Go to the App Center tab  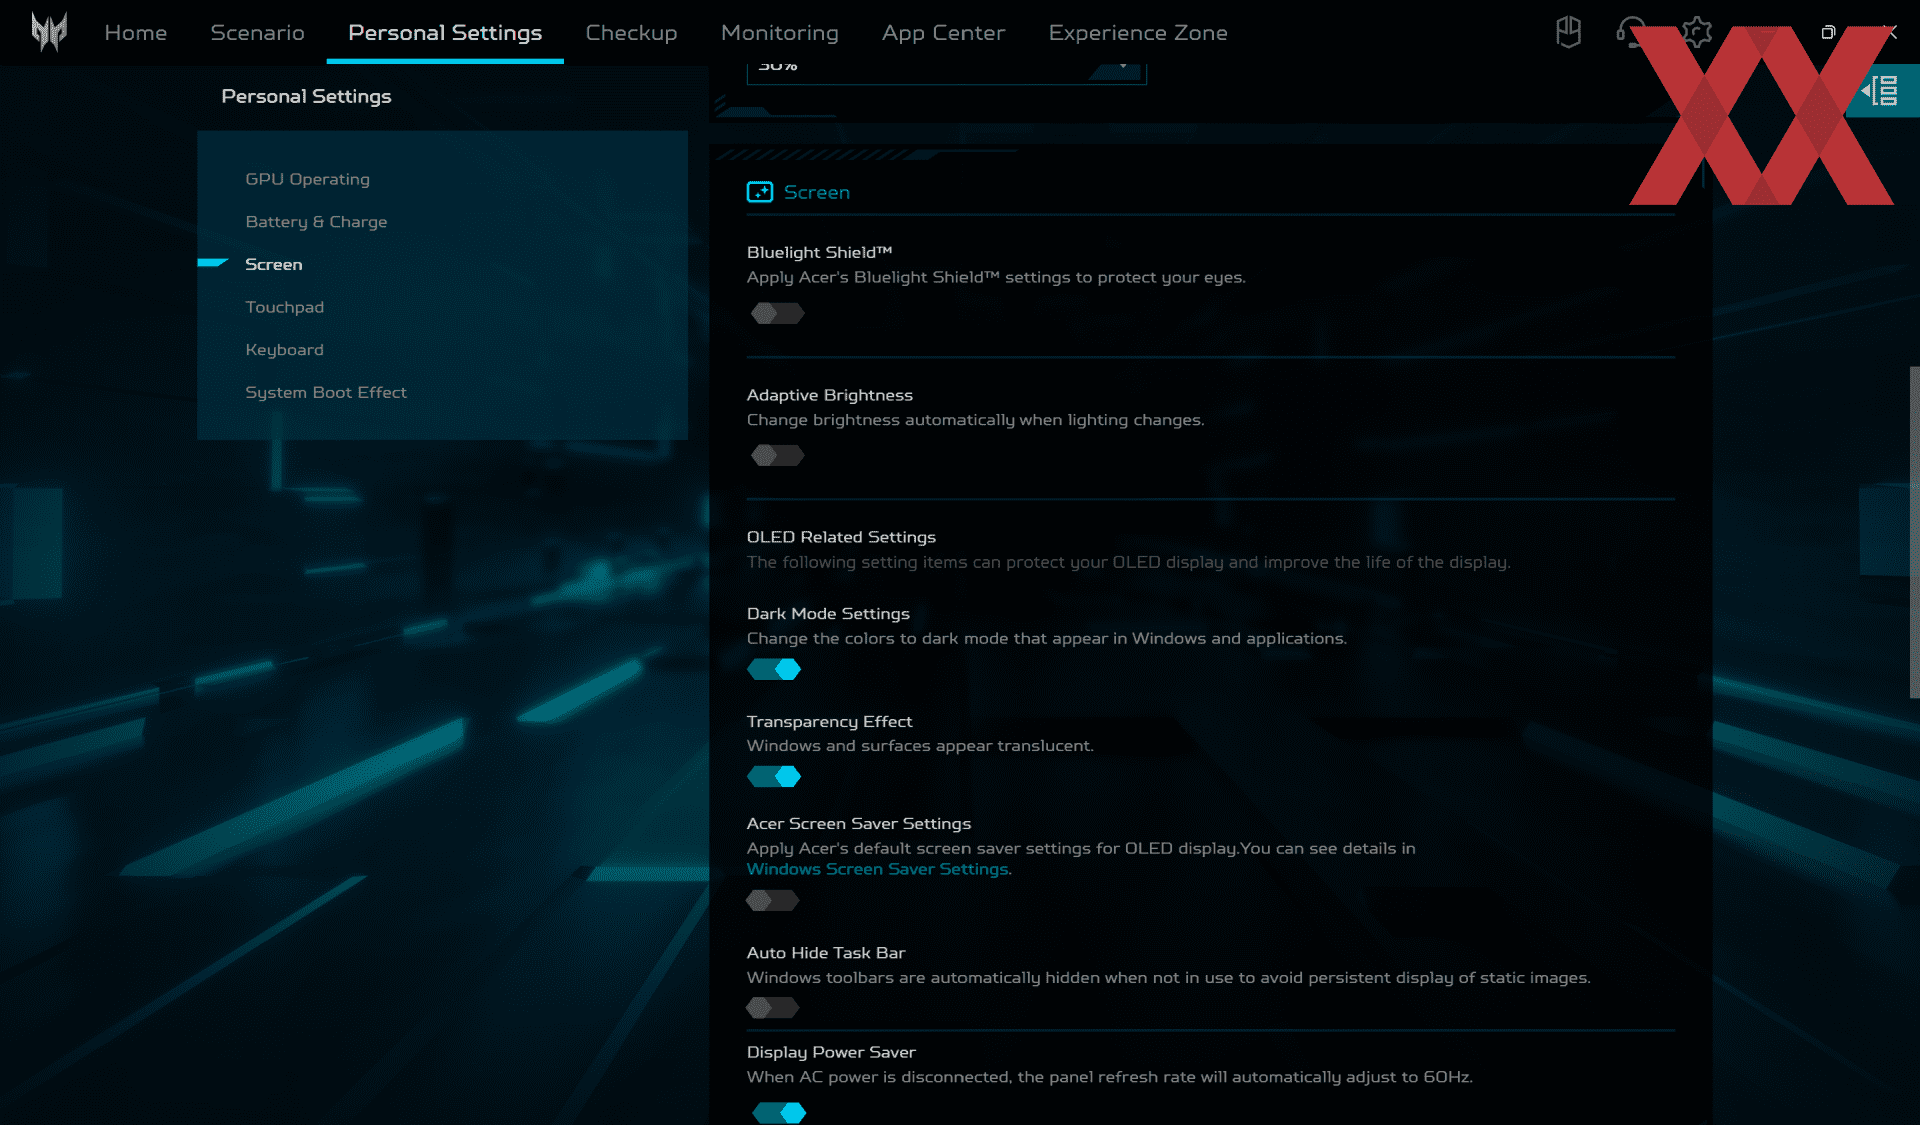point(943,32)
